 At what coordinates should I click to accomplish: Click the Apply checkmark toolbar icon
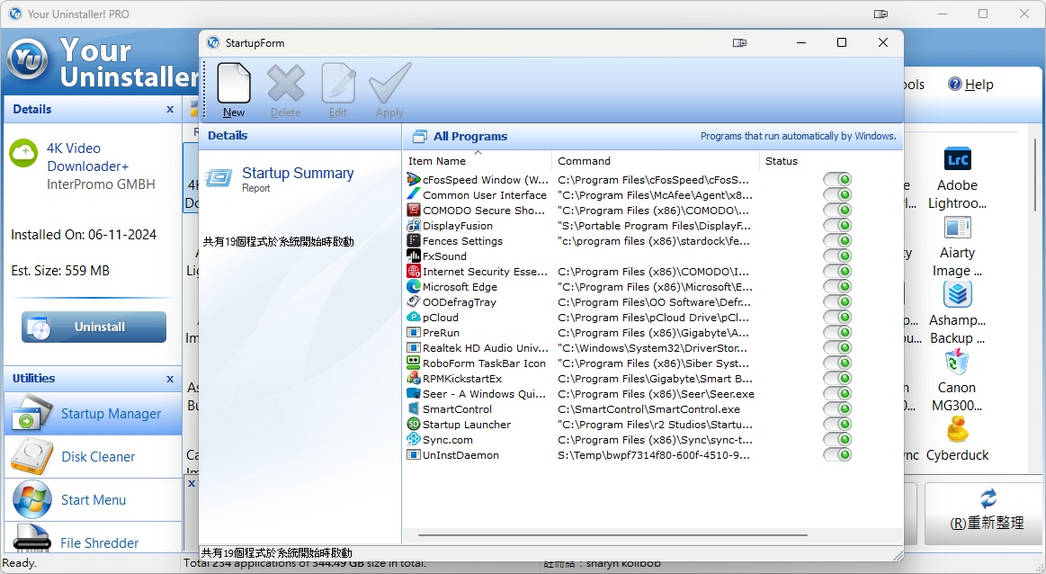[x=390, y=83]
